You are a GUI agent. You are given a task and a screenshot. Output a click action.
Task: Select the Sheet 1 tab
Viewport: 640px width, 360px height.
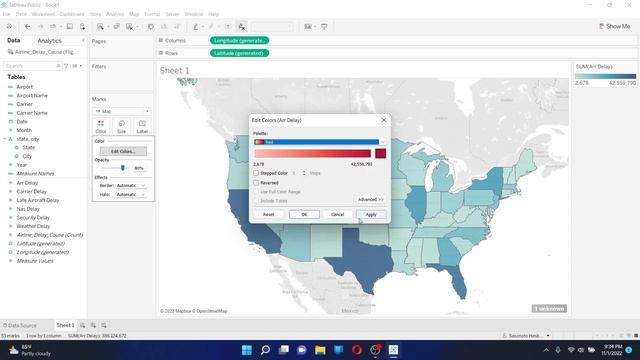(65, 325)
